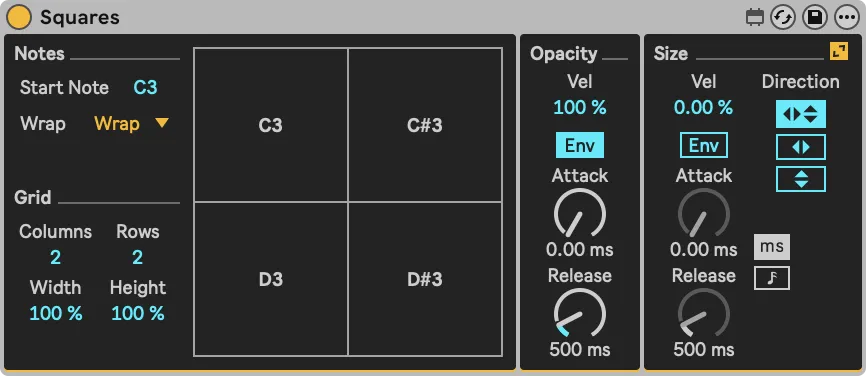Toggle the yellow device activator circle
The height and width of the screenshot is (376, 866).
19,17
